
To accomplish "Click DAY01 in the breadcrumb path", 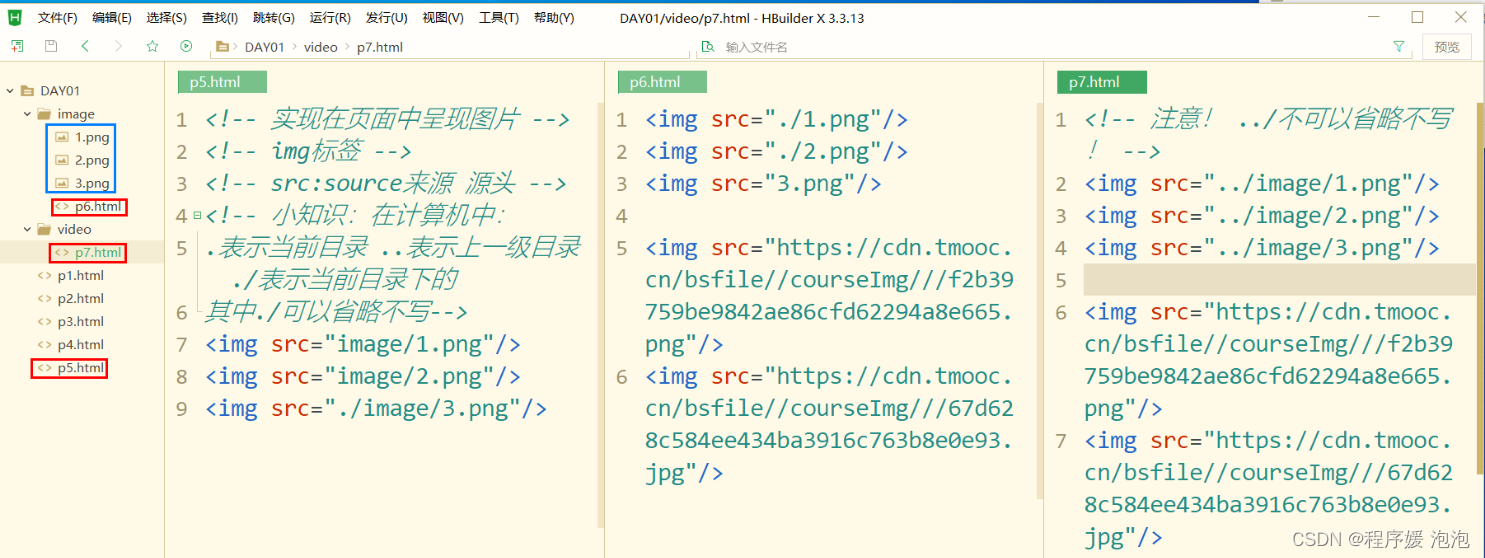I will pos(265,47).
